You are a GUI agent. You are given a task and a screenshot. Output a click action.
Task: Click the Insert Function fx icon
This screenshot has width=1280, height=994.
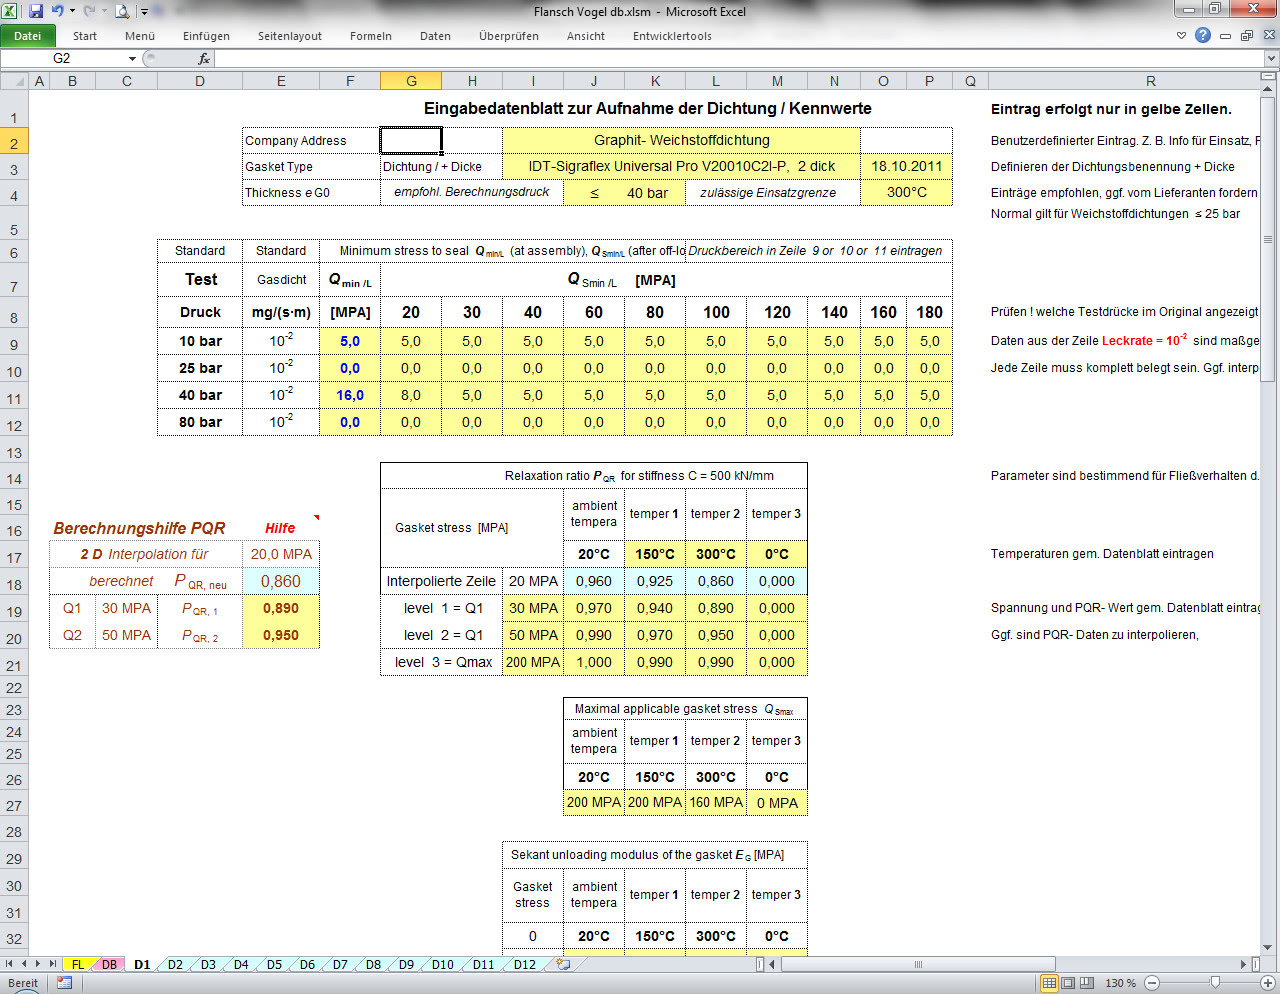click(204, 59)
